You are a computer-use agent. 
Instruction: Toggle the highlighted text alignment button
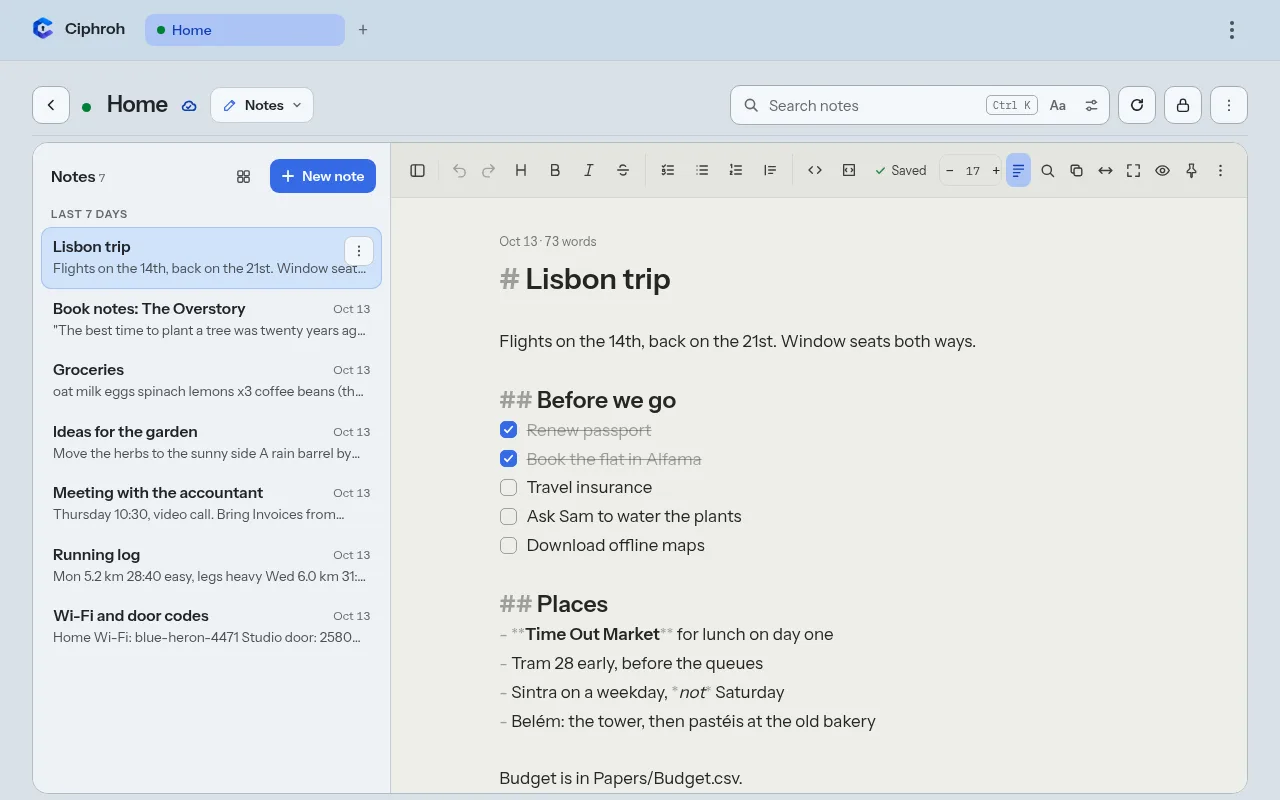click(1018, 171)
